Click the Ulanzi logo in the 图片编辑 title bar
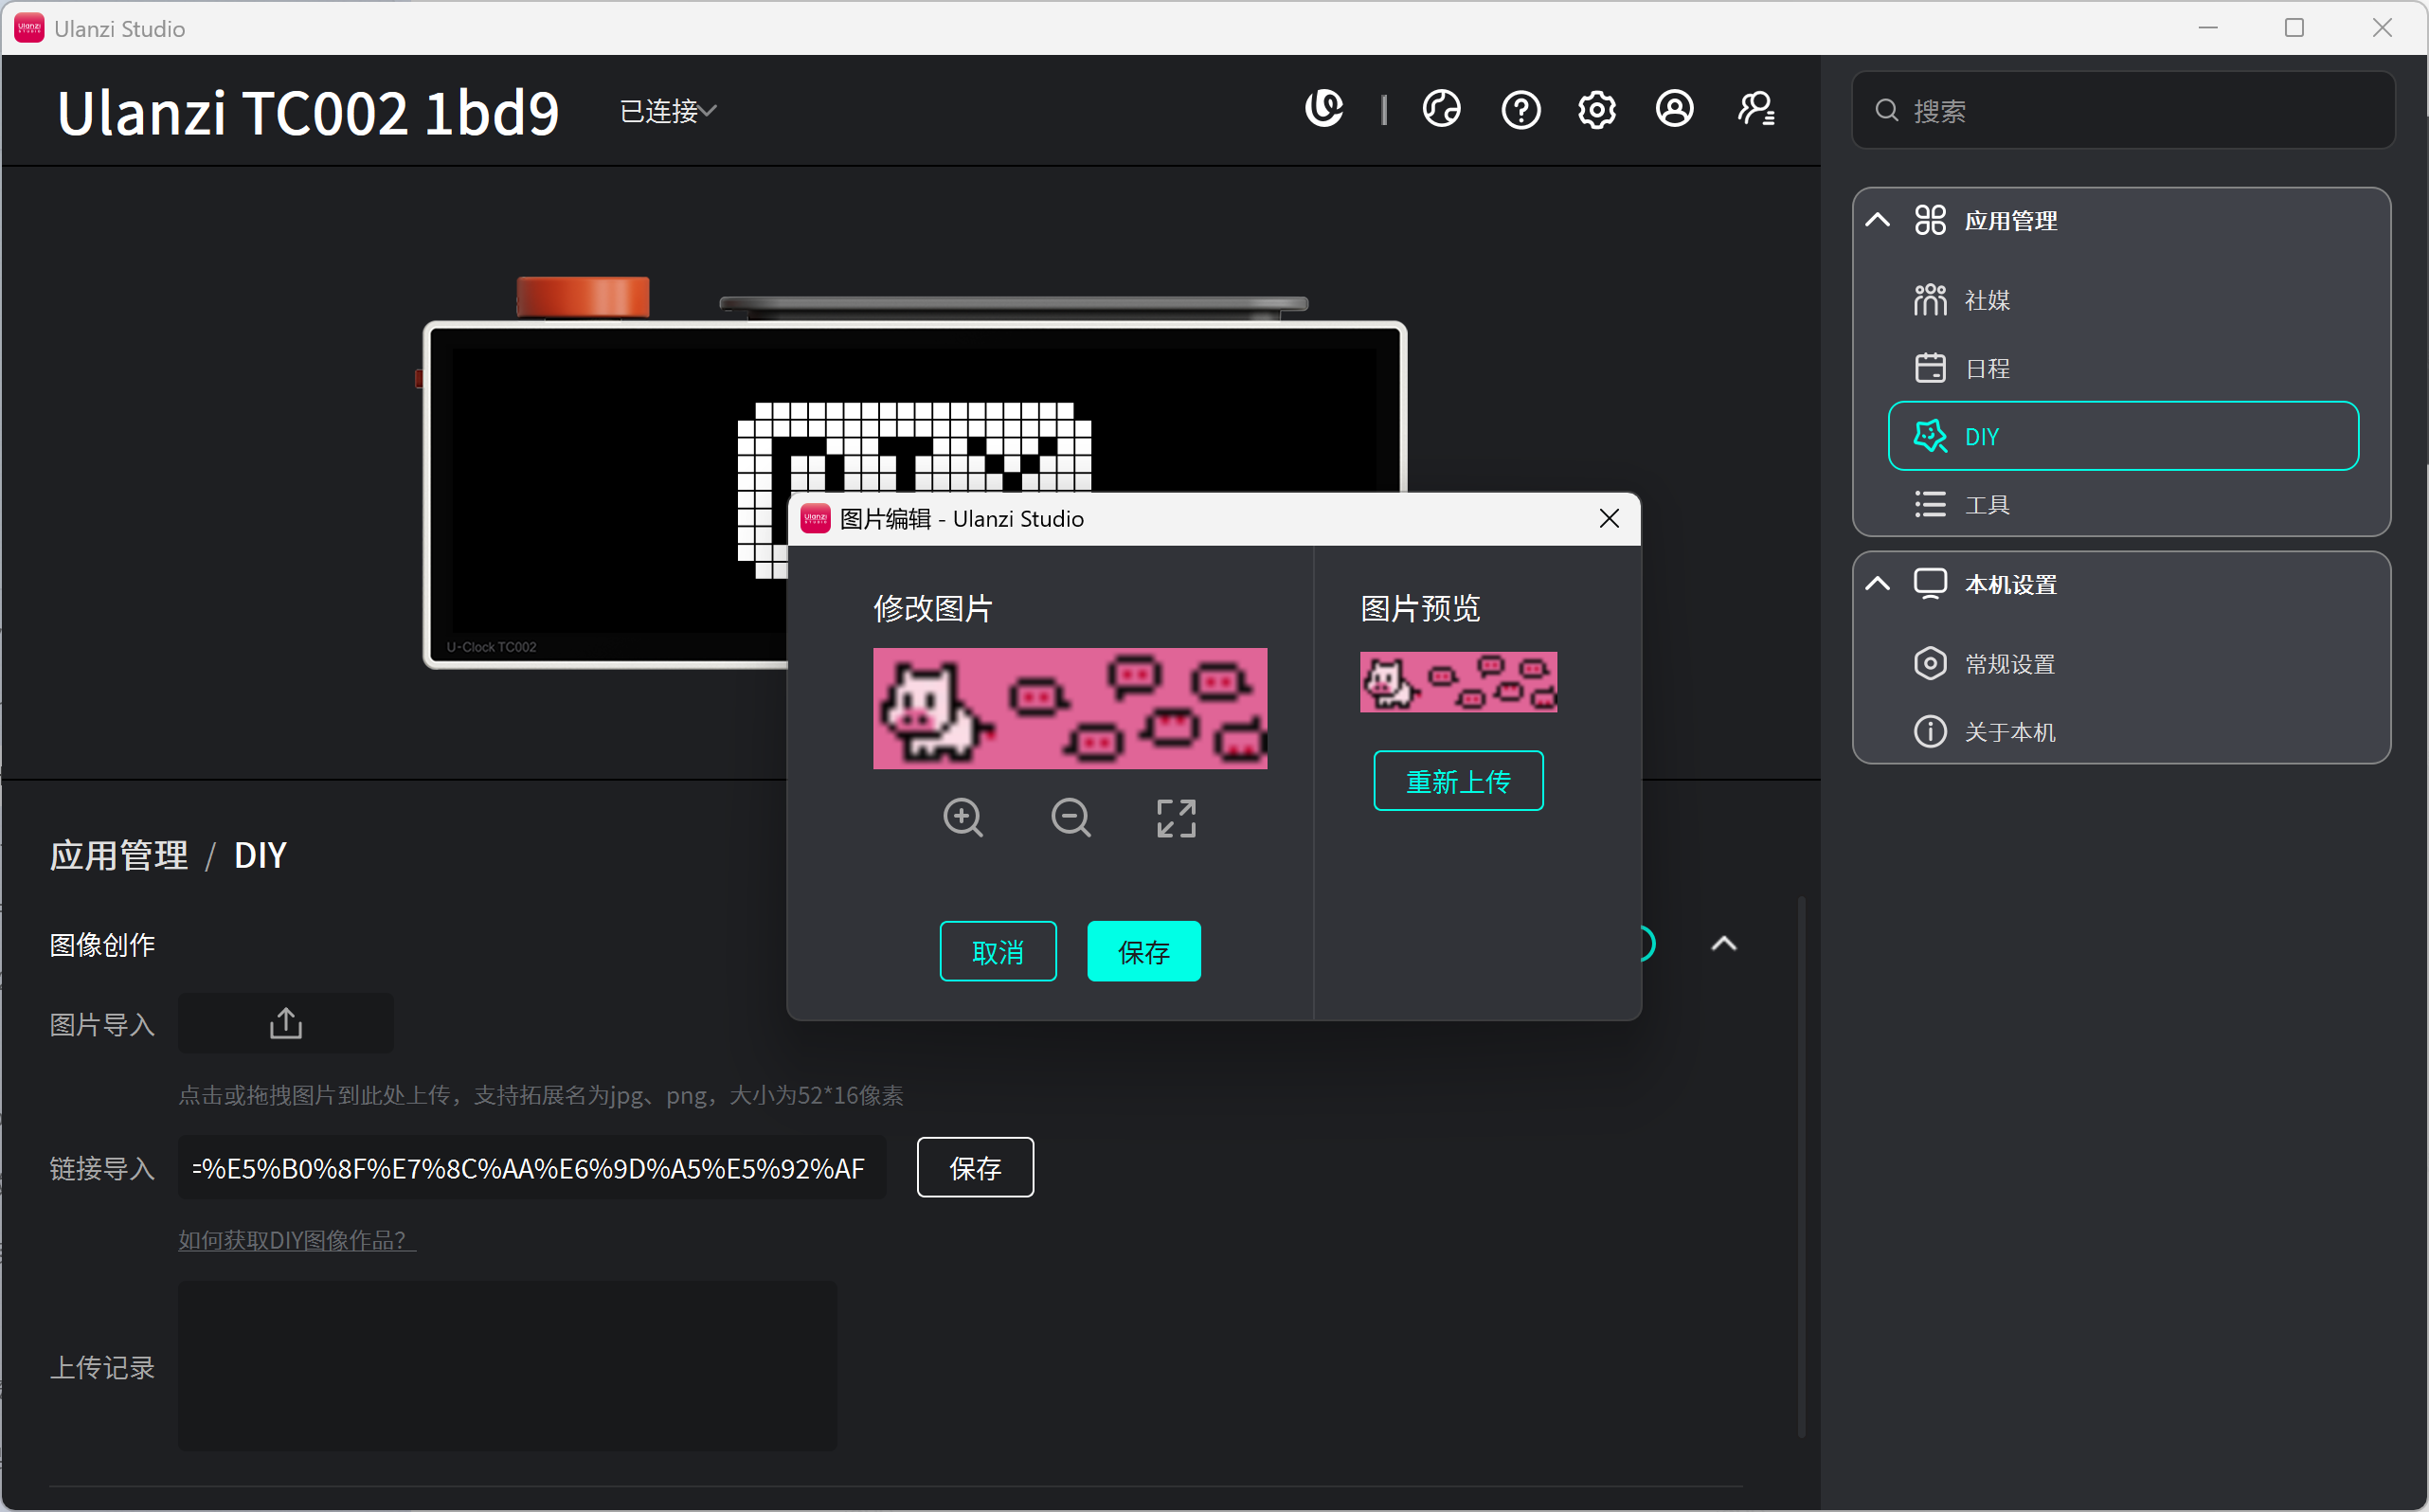The height and width of the screenshot is (1512, 2429). (815, 518)
